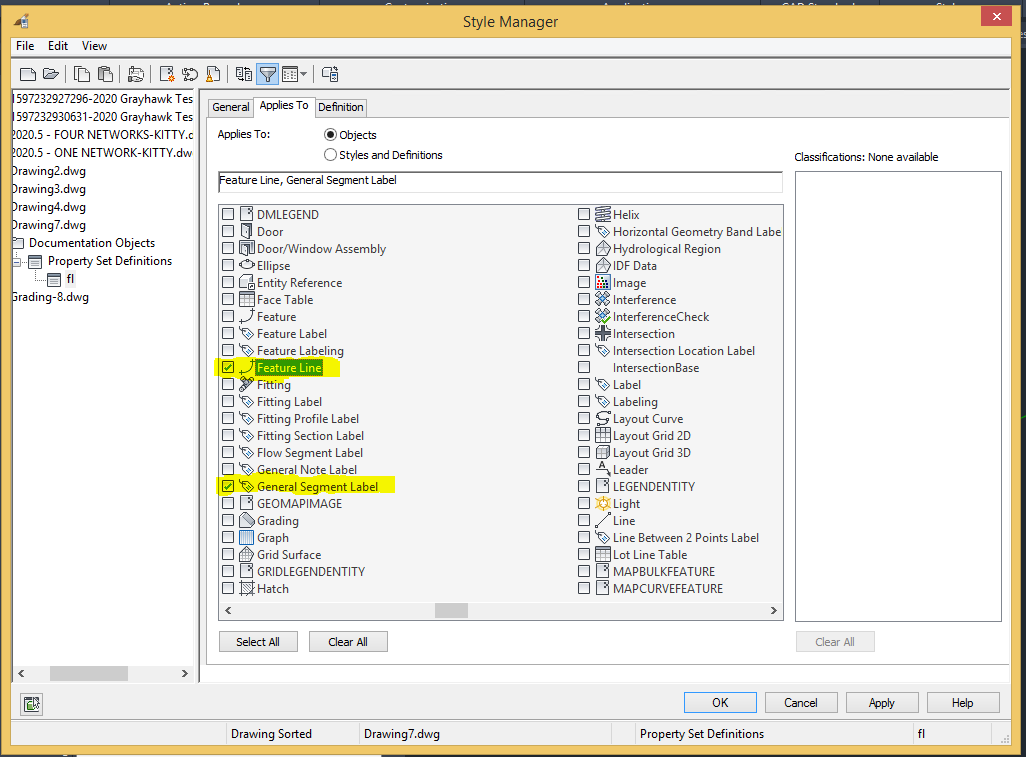Image resolution: width=1026 pixels, height=757 pixels.
Task: Click the Paste toolbar icon
Action: pos(105,74)
